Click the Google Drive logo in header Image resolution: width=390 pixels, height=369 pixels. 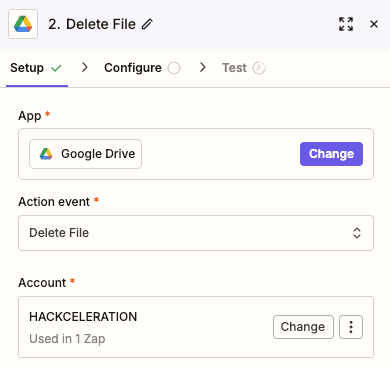click(x=23, y=24)
